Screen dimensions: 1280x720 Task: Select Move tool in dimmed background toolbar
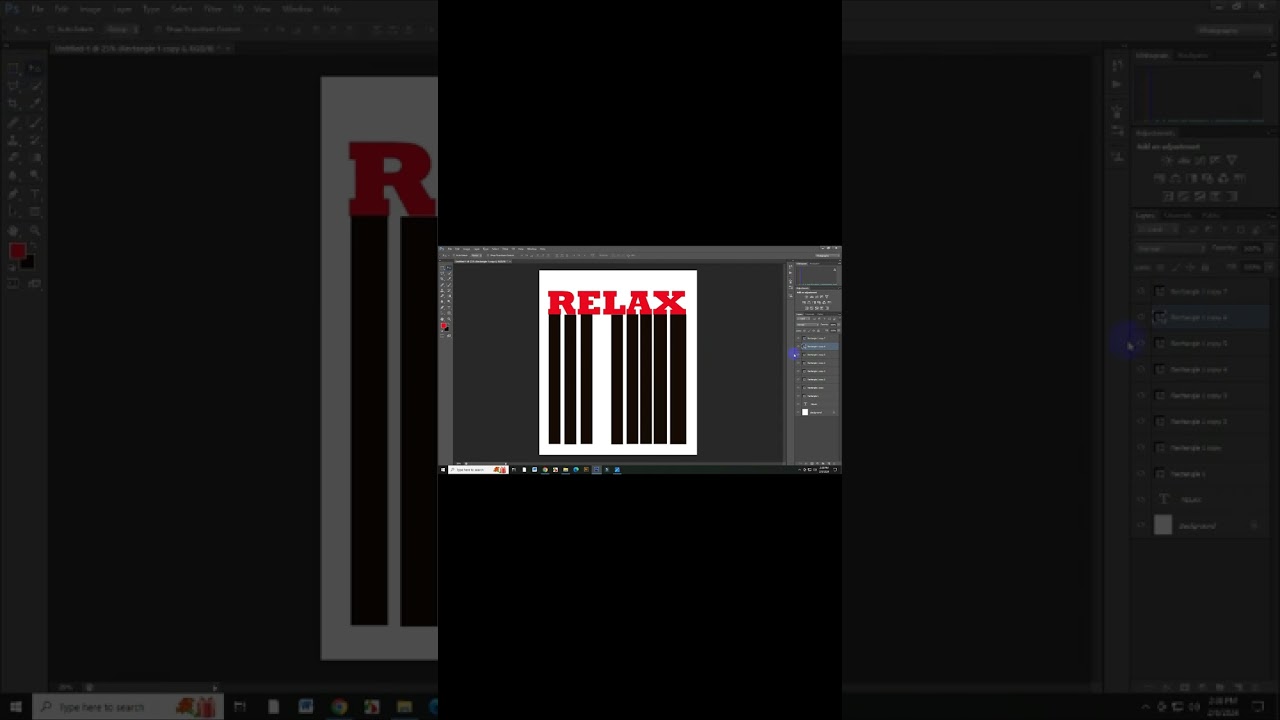[x=35, y=68]
